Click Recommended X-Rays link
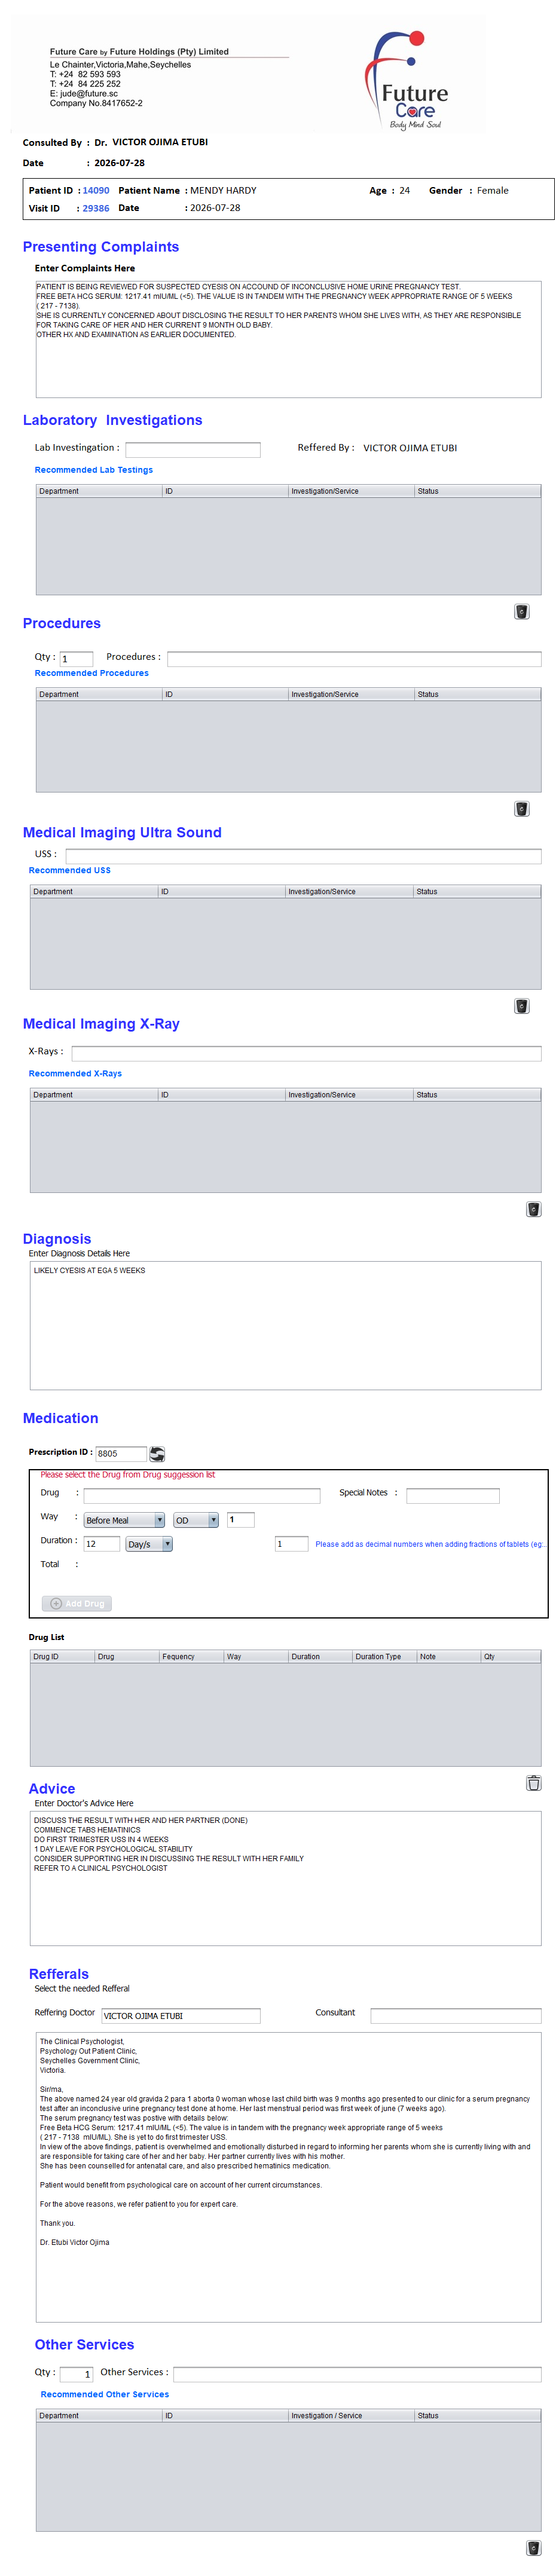This screenshot has width=556, height=2576. click(76, 1073)
